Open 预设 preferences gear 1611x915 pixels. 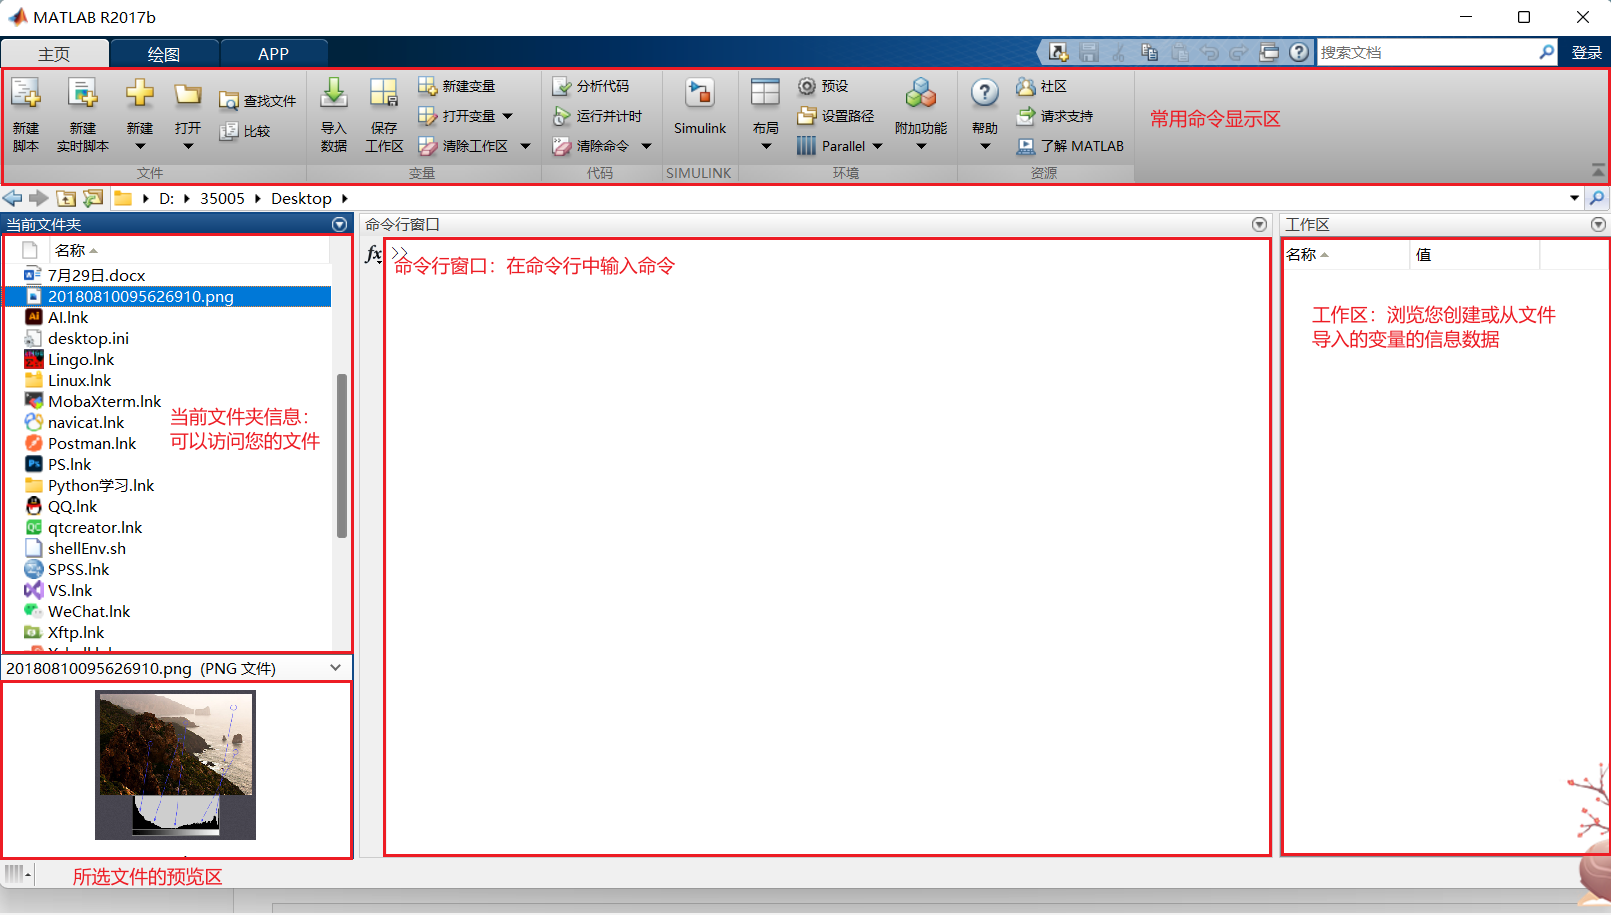[823, 86]
